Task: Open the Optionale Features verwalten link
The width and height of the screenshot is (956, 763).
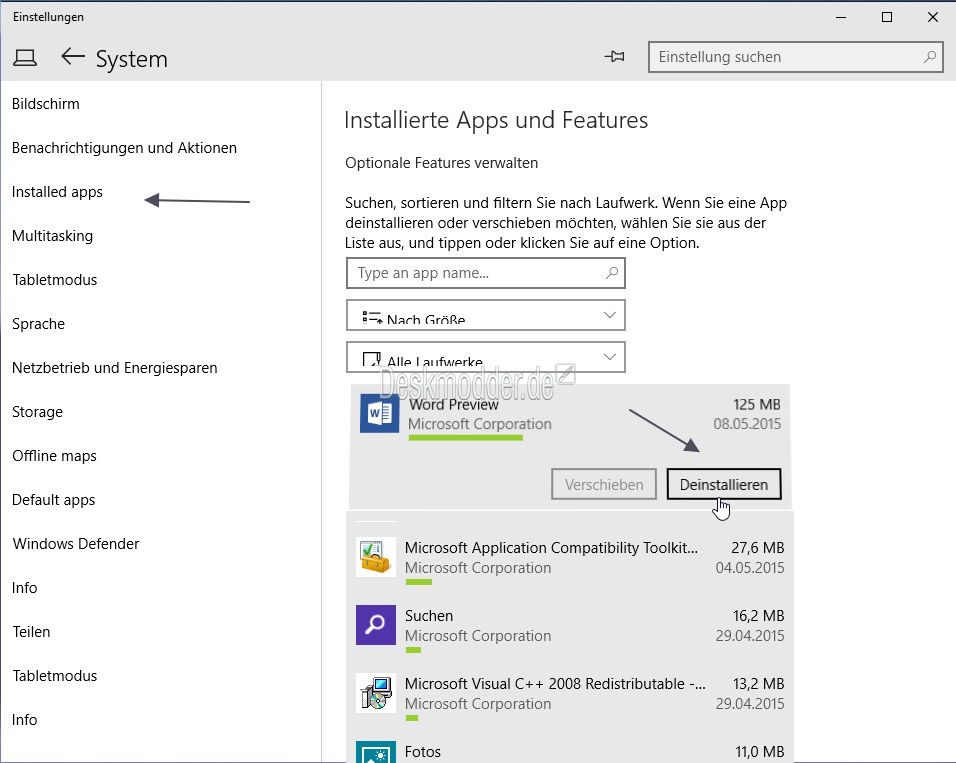Action: coord(441,162)
